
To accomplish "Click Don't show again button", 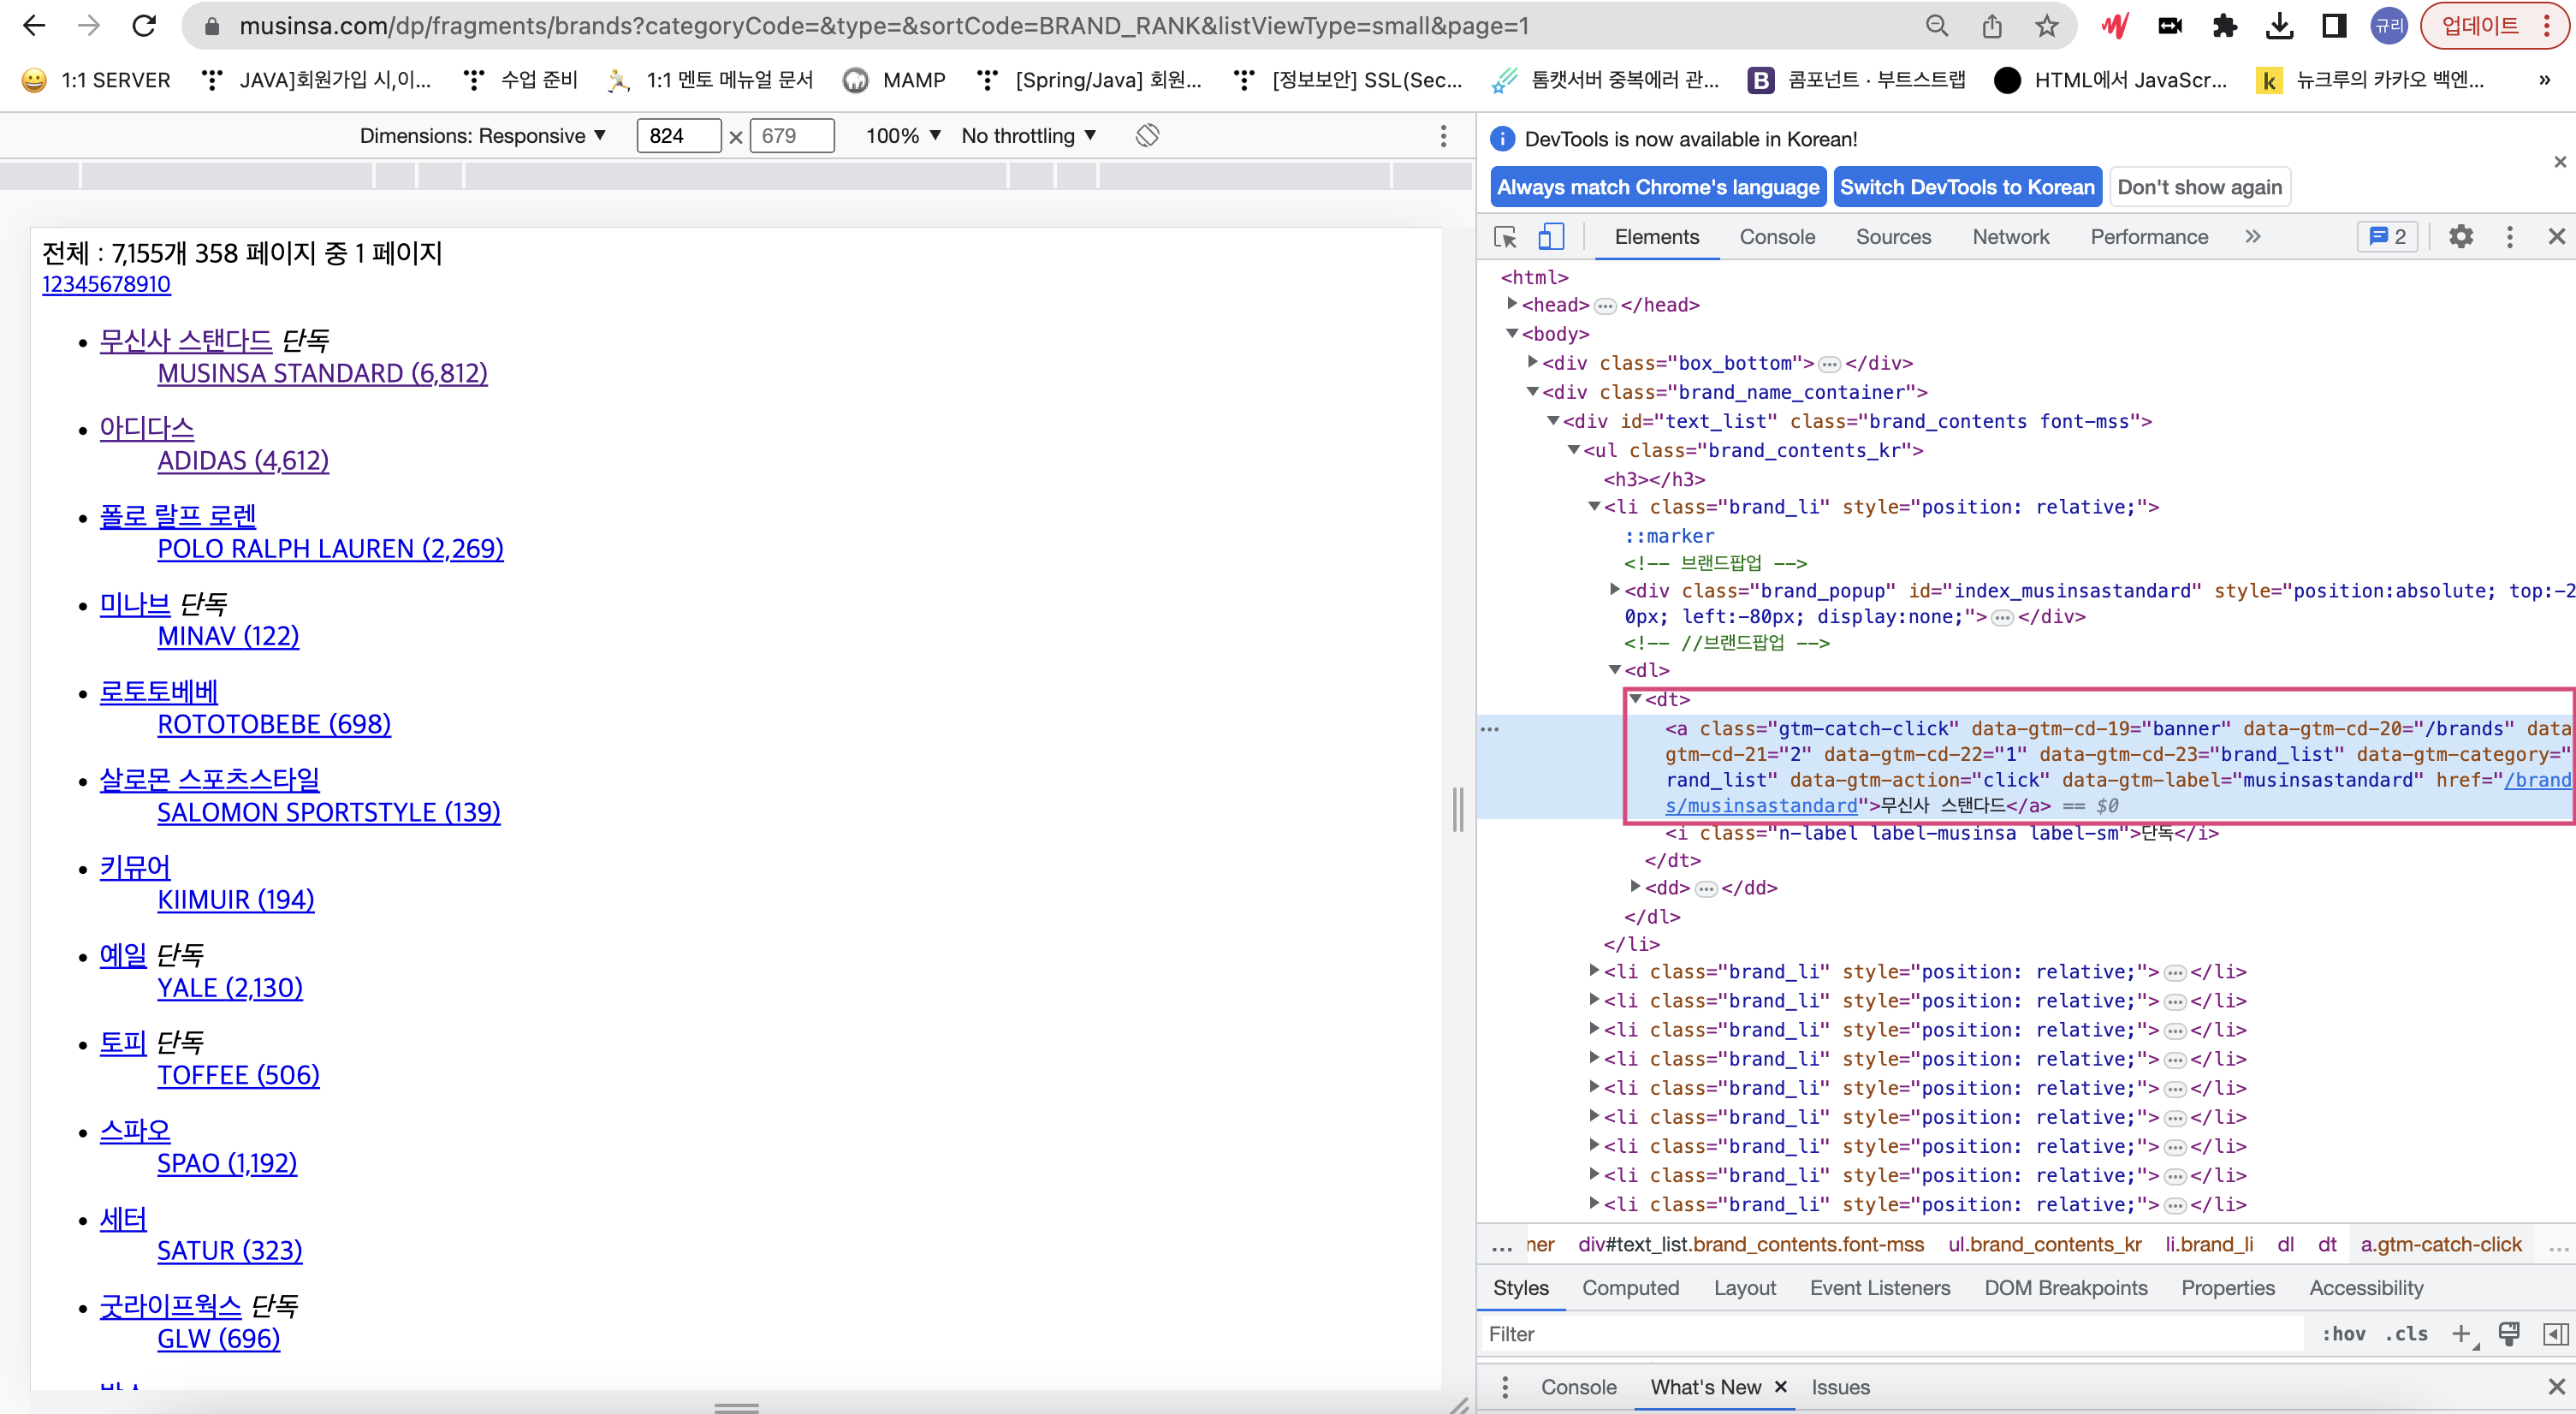I will click(2199, 187).
